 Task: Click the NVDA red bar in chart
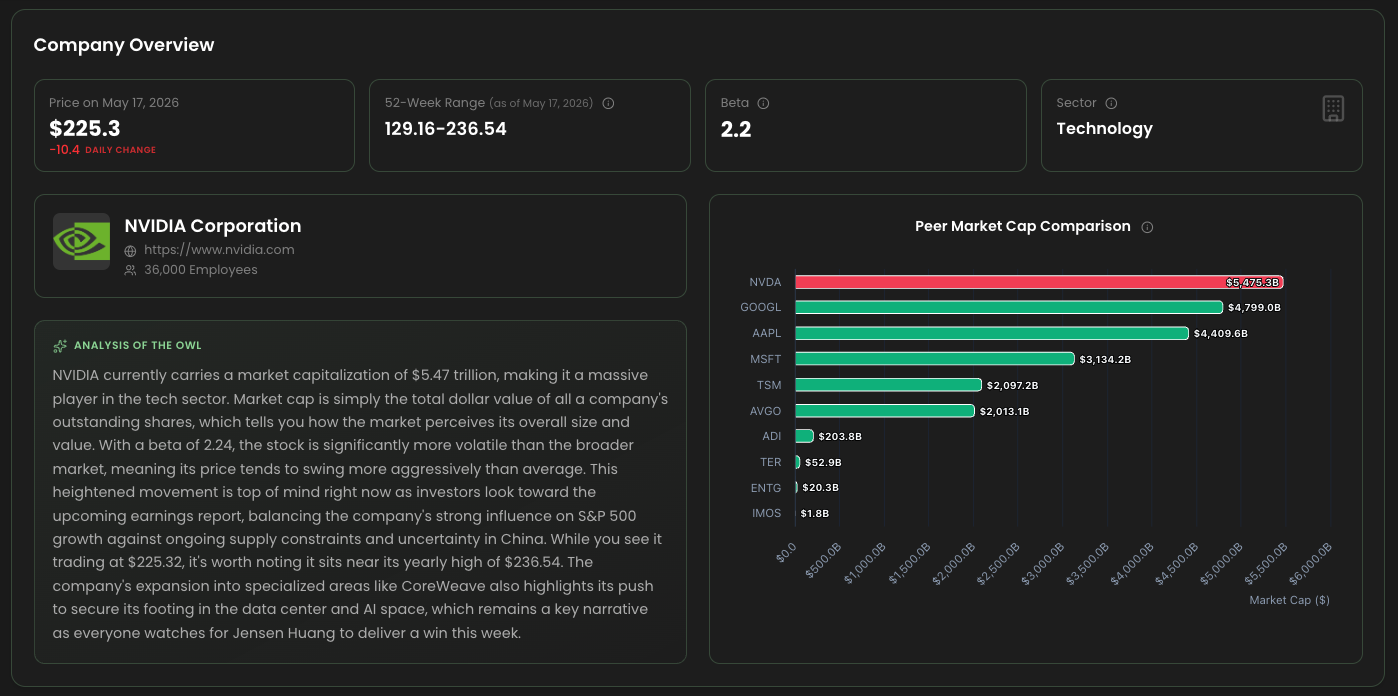[1039, 282]
